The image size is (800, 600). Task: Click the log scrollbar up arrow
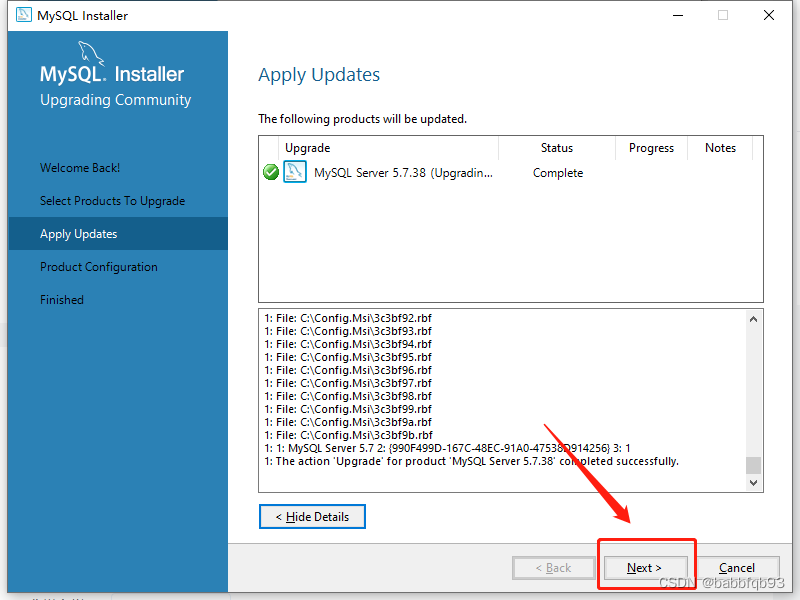click(754, 319)
